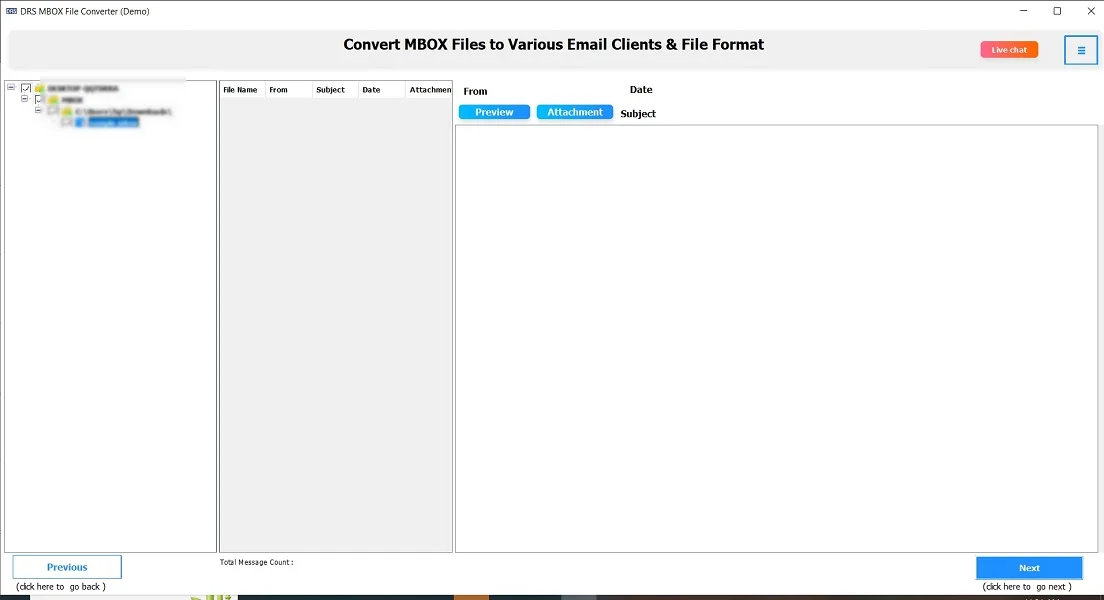Screen dimensions: 1104x600
Task: Sort by File Name column header
Action: [240, 89]
